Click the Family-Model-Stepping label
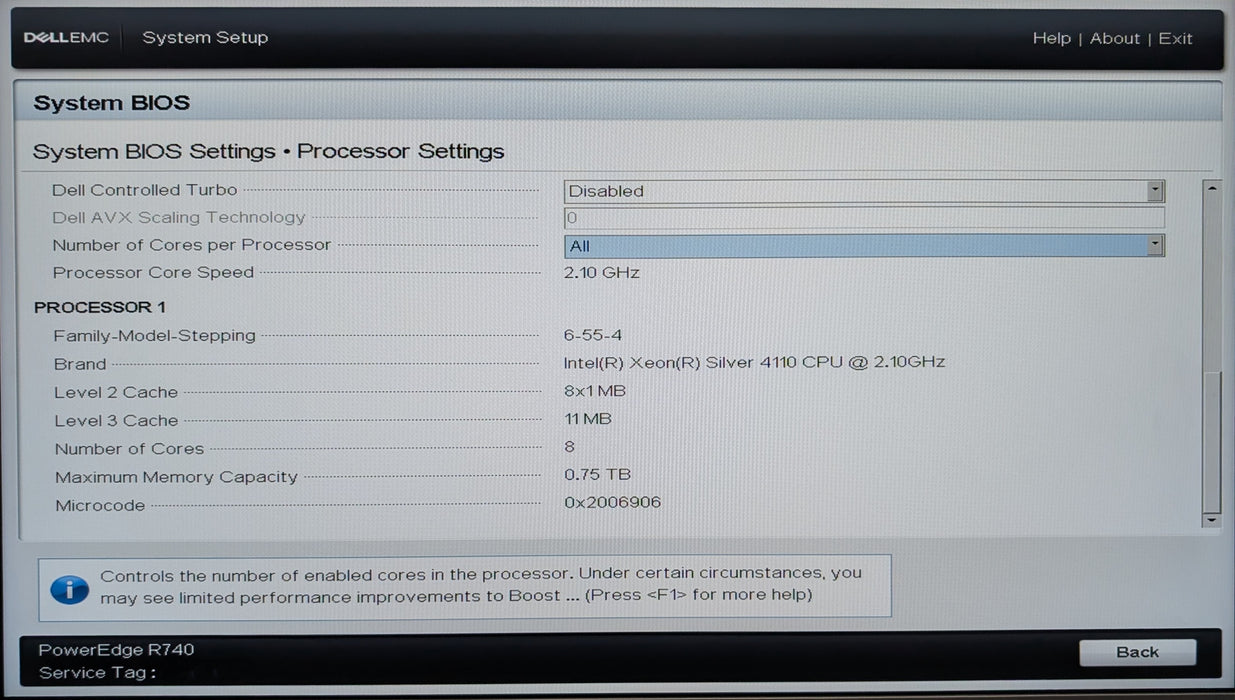This screenshot has width=1235, height=700. pos(154,336)
